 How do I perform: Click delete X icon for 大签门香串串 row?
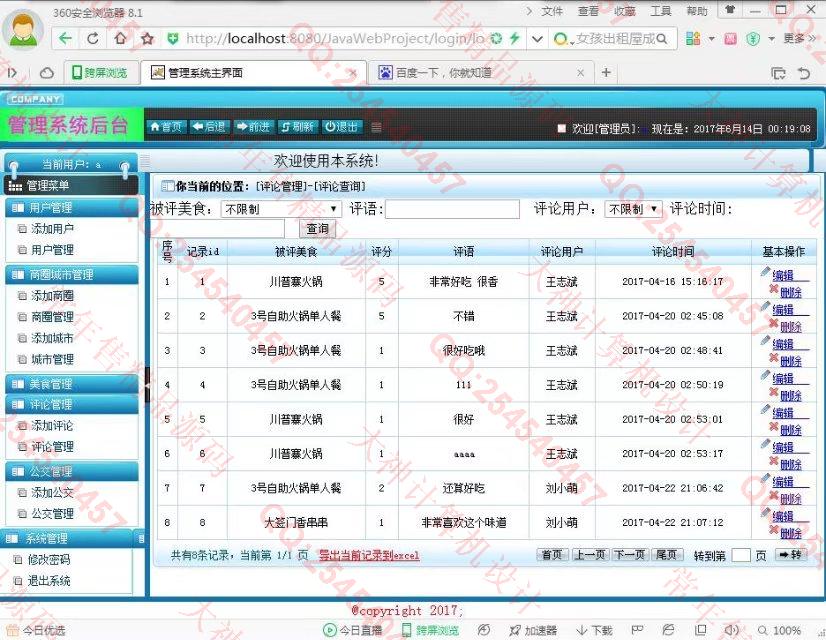coord(774,529)
